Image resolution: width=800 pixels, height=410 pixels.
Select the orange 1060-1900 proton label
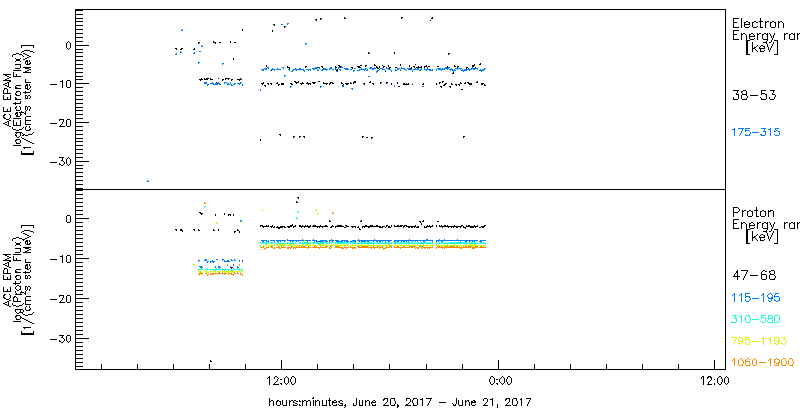tap(763, 363)
